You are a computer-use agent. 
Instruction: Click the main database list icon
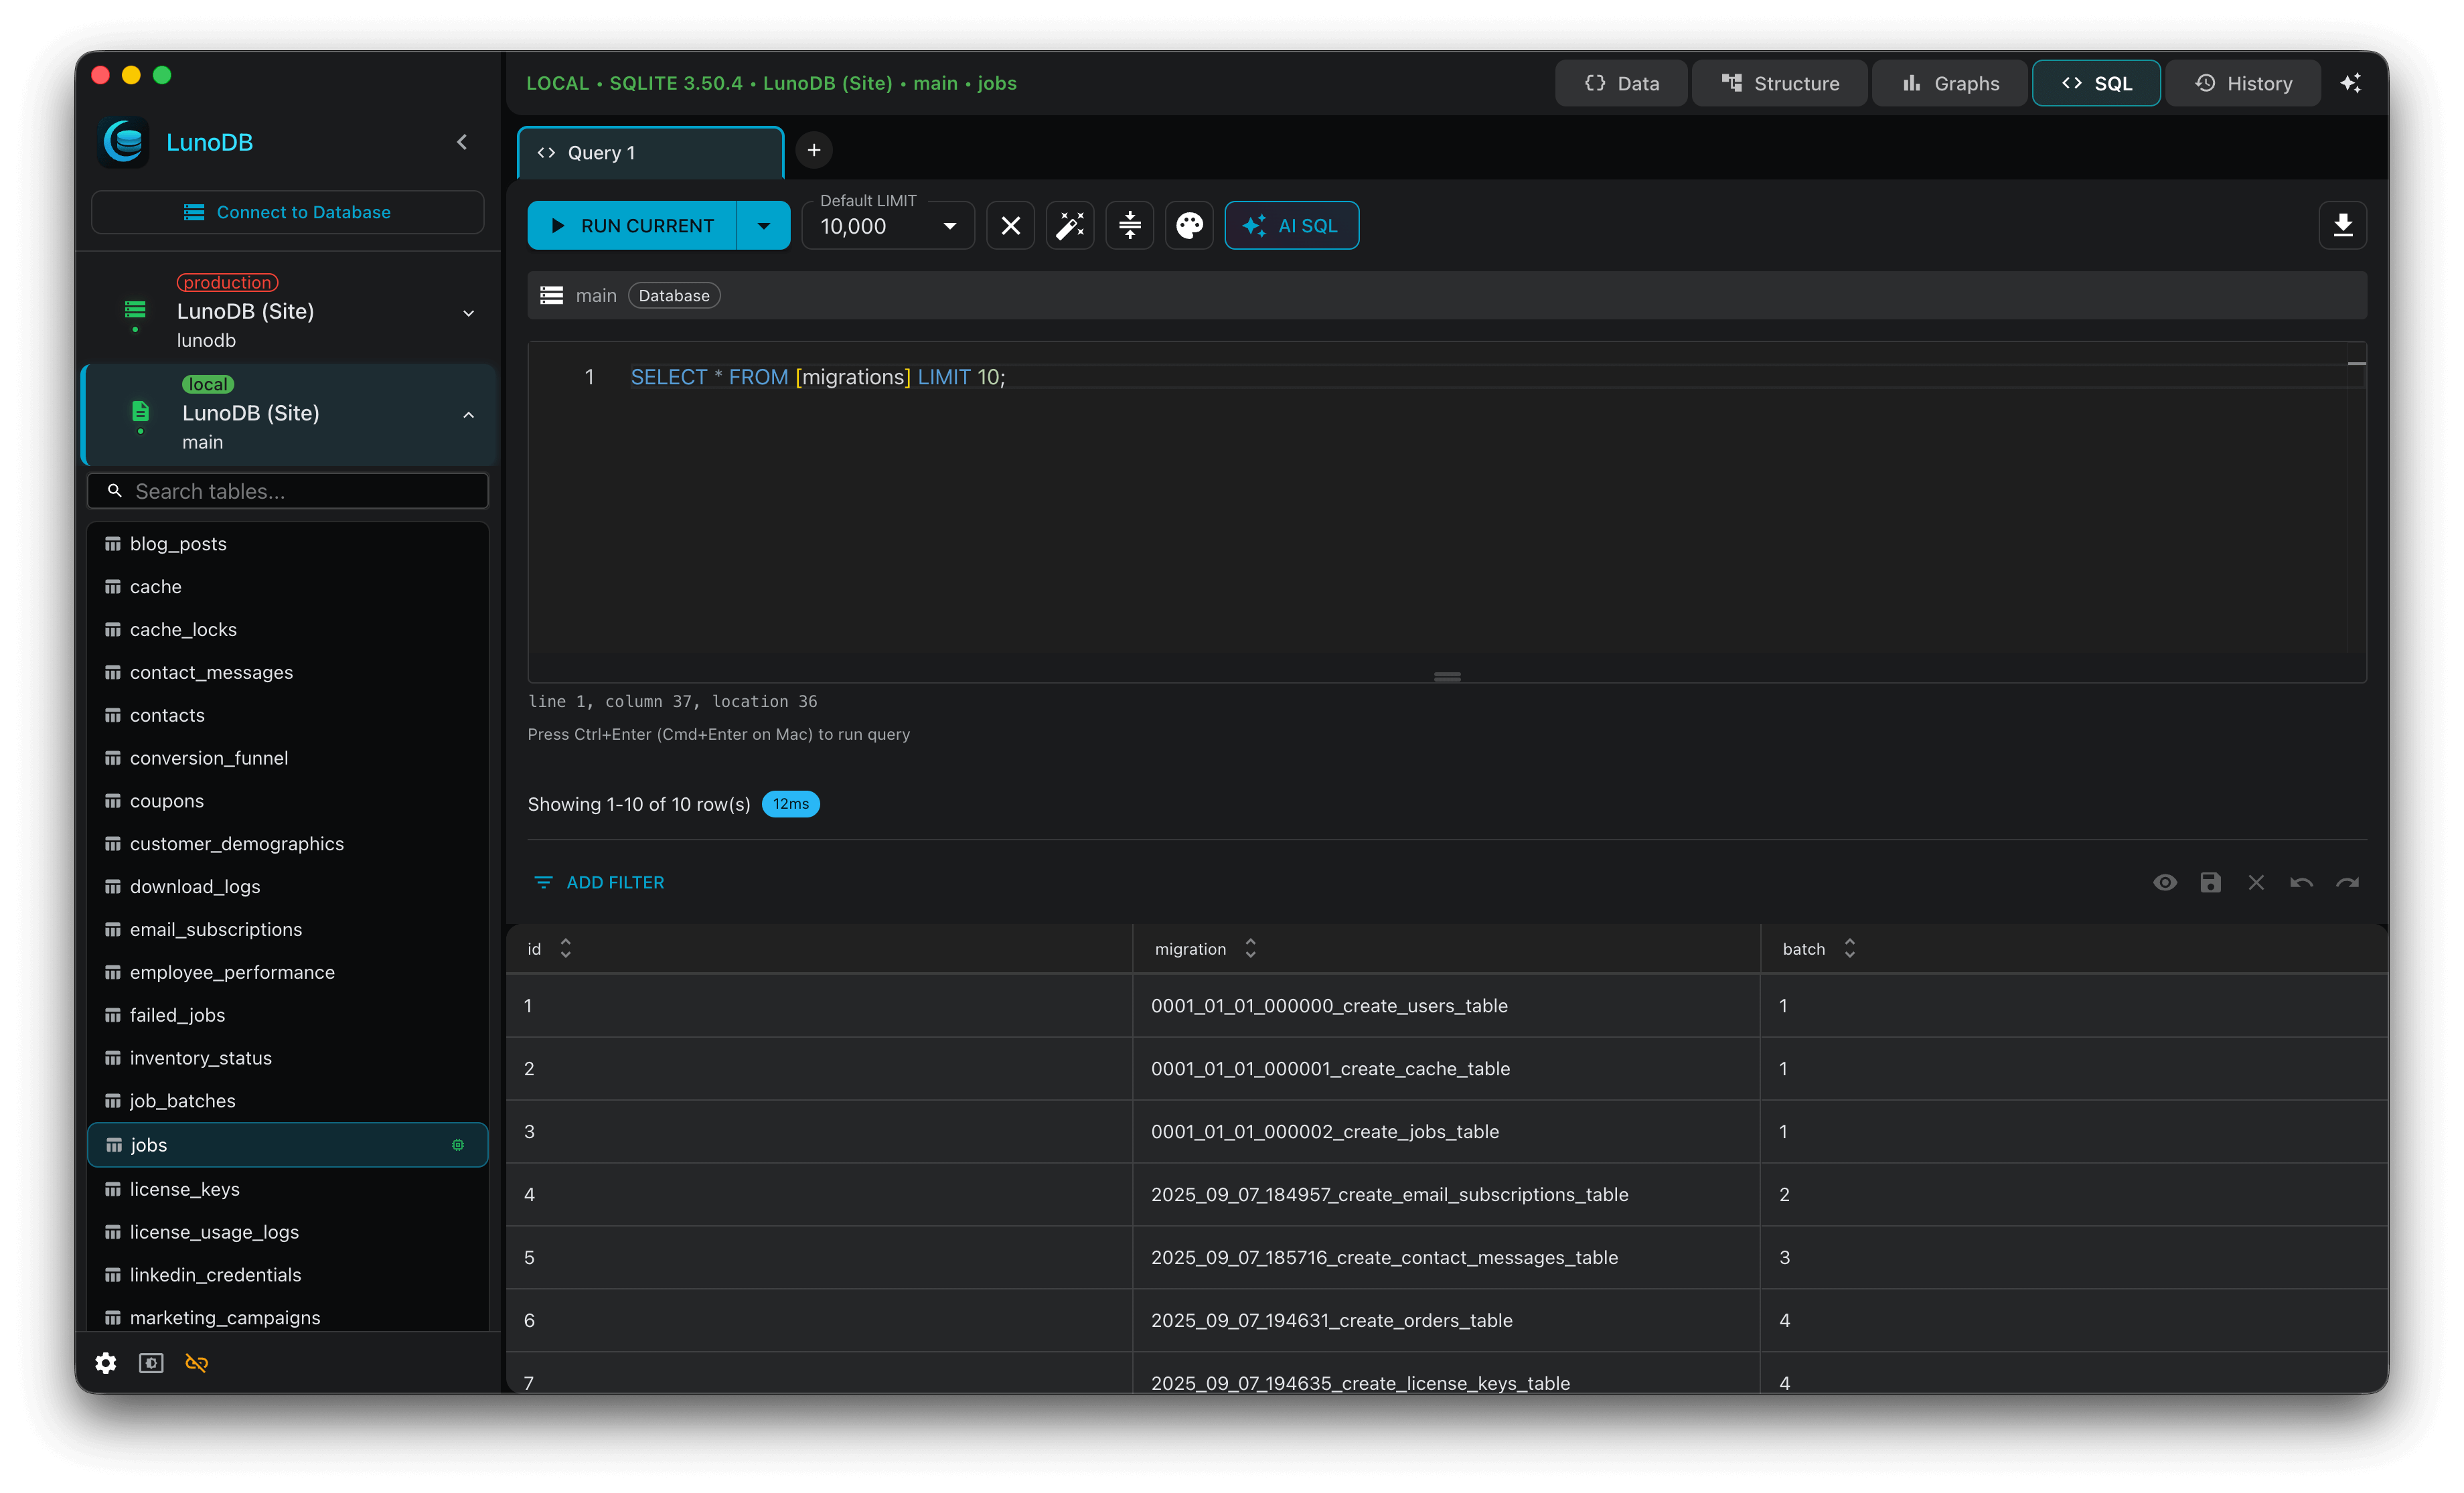pos(552,296)
